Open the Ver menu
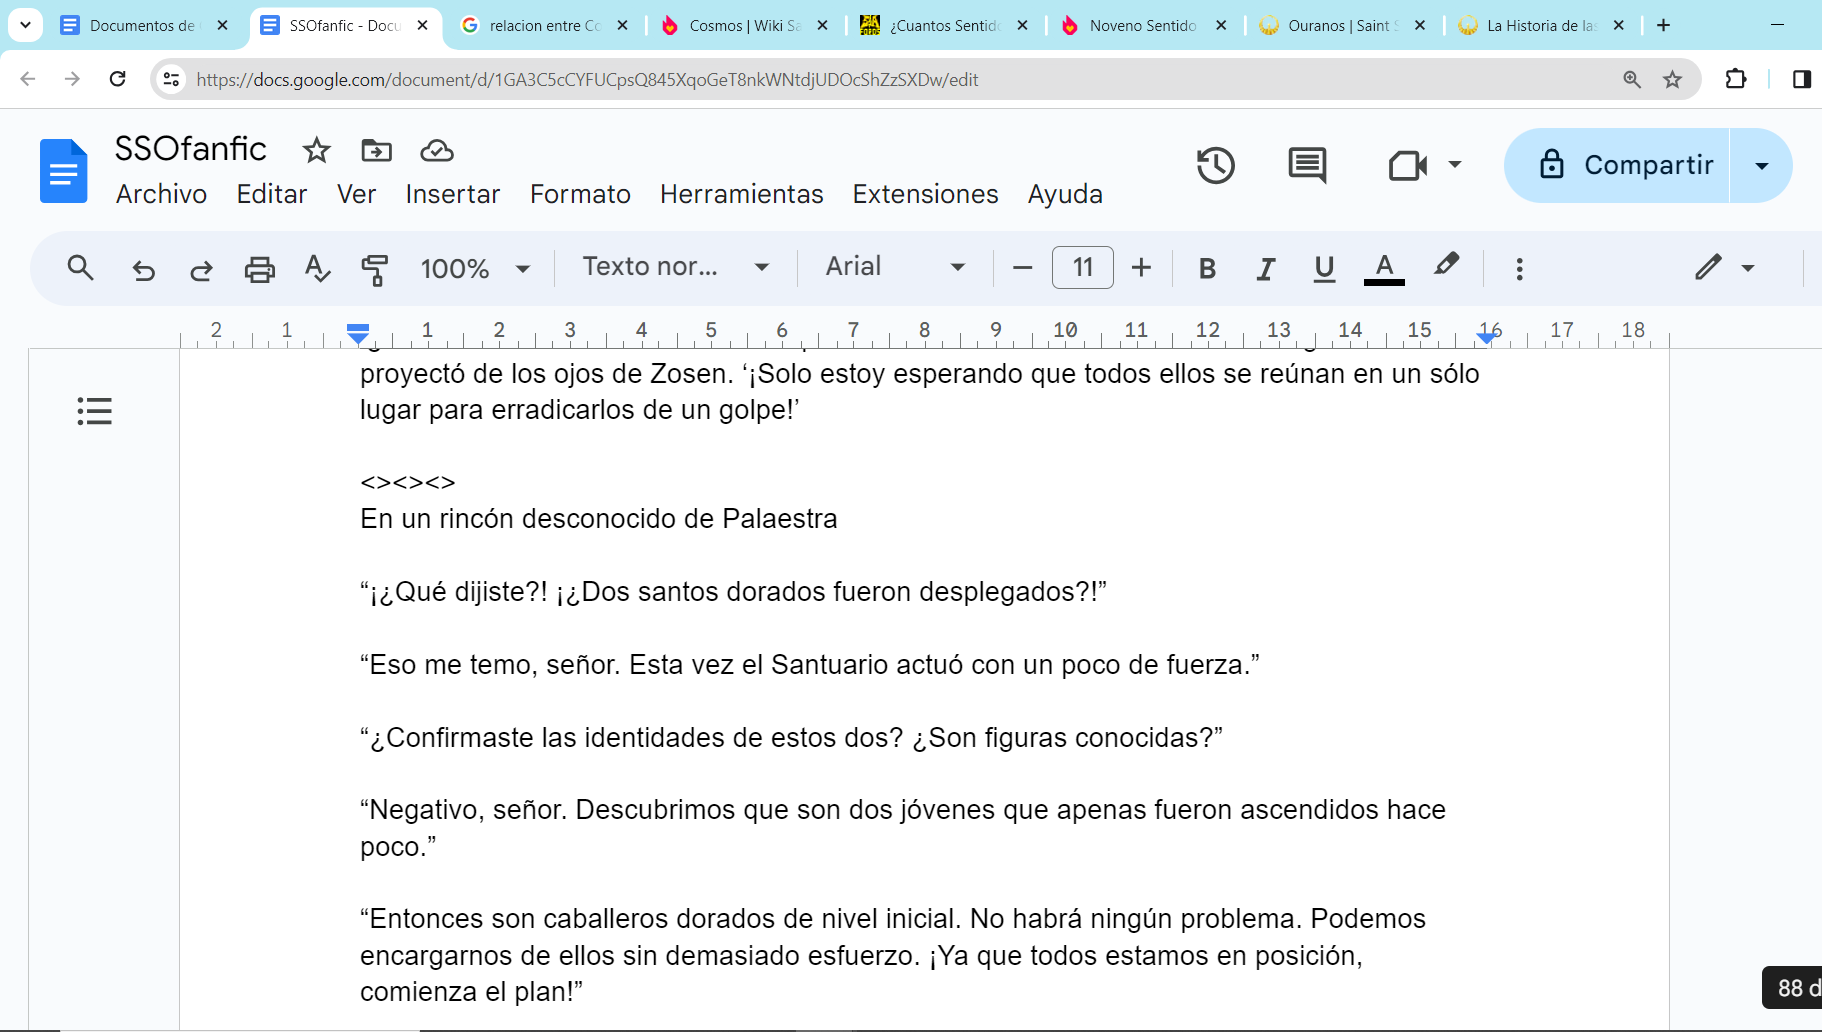Screen dimensions: 1822x1032 point(356,194)
